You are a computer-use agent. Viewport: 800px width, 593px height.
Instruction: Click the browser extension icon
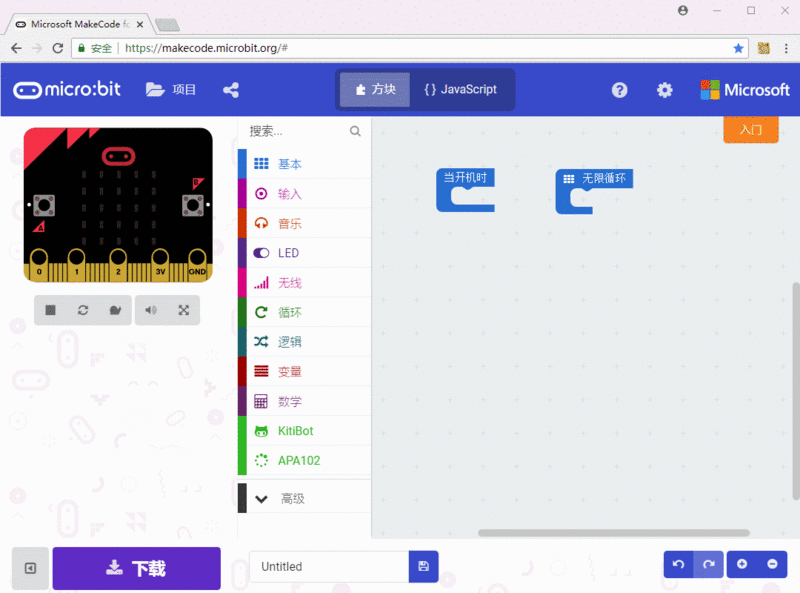pyautogui.click(x=763, y=48)
